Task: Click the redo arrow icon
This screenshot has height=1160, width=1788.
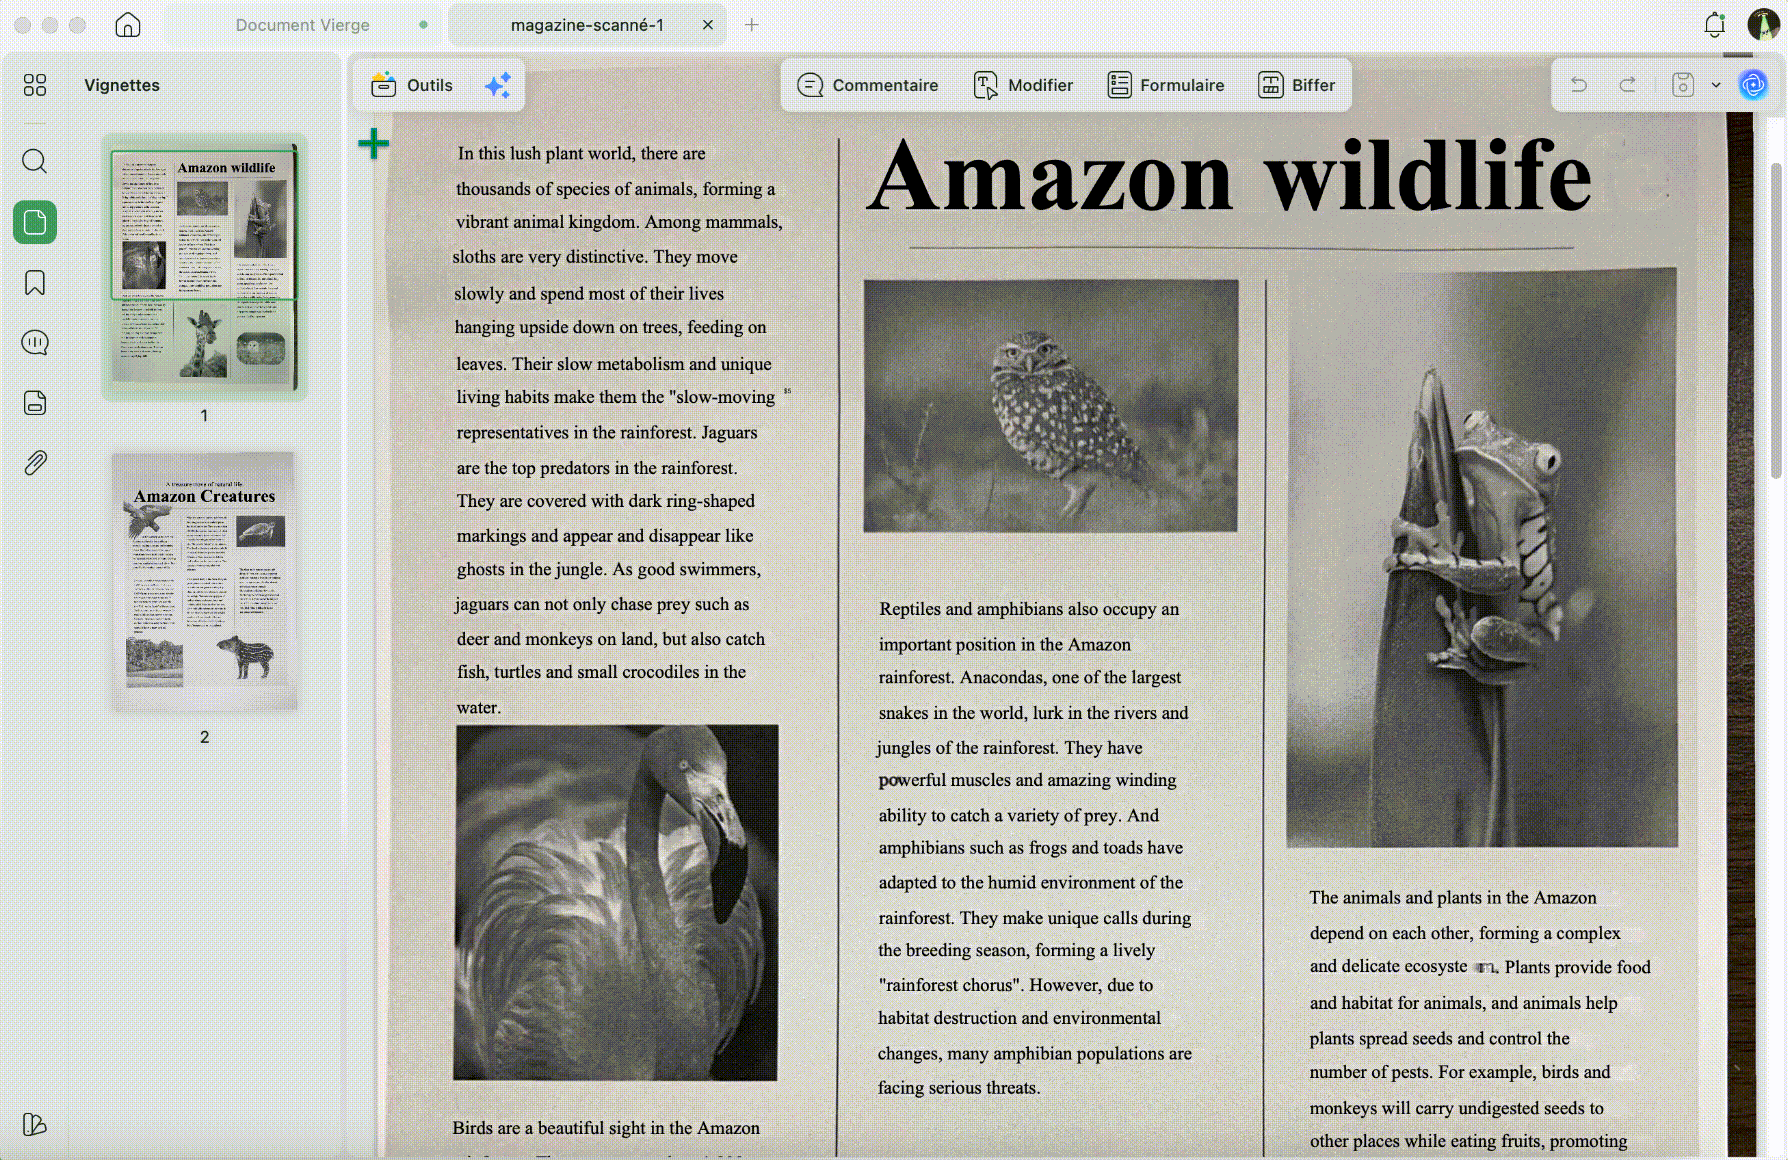Action: pyautogui.click(x=1628, y=85)
